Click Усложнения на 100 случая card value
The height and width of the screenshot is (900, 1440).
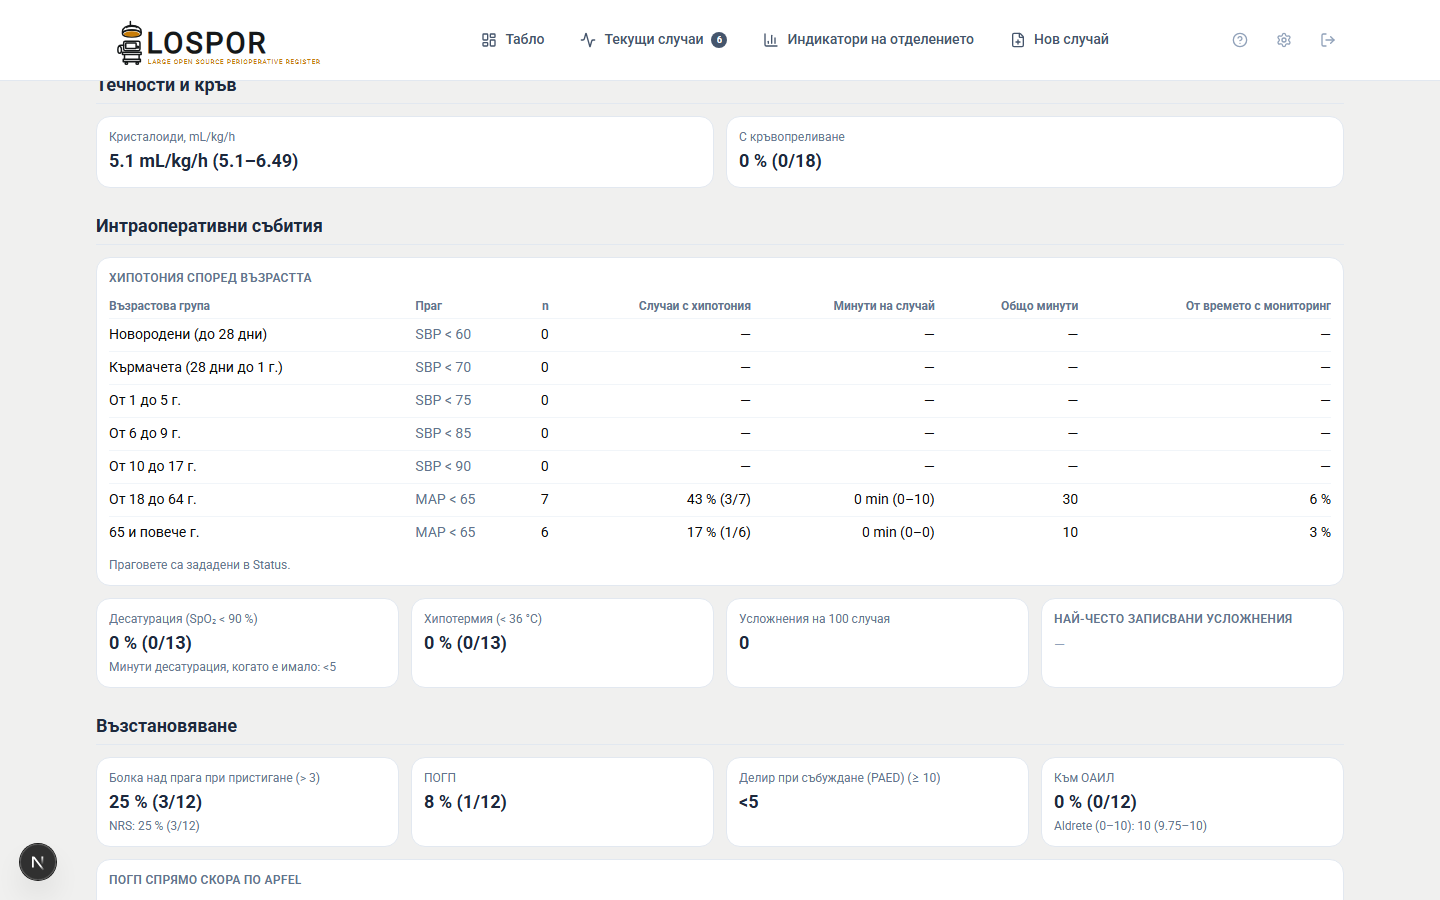744,643
